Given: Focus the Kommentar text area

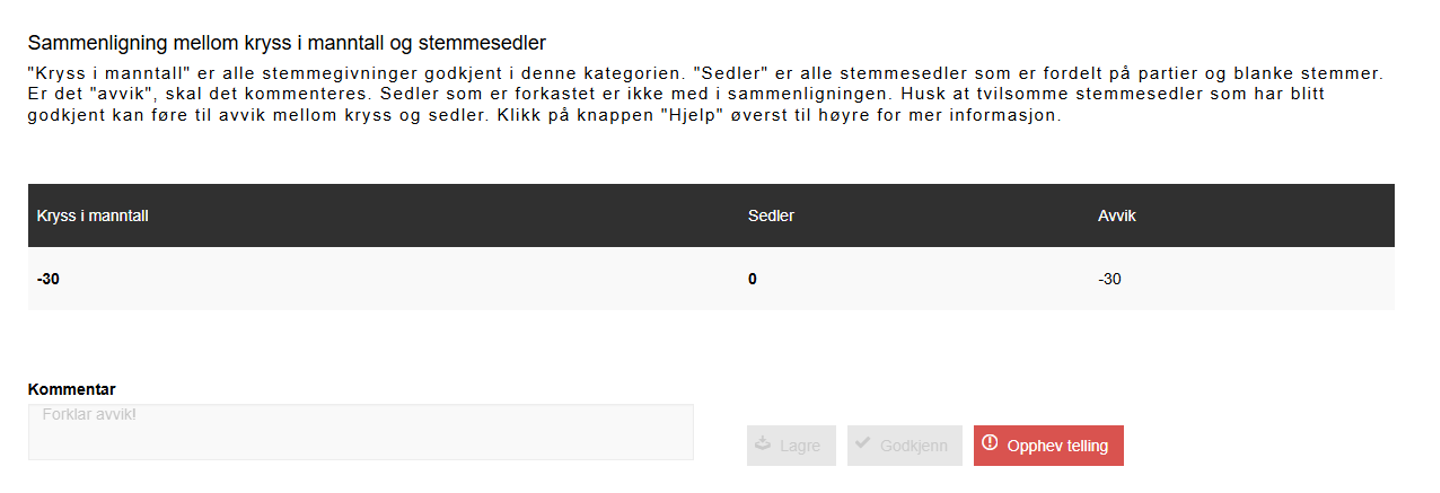Looking at the screenshot, I should 360,432.
